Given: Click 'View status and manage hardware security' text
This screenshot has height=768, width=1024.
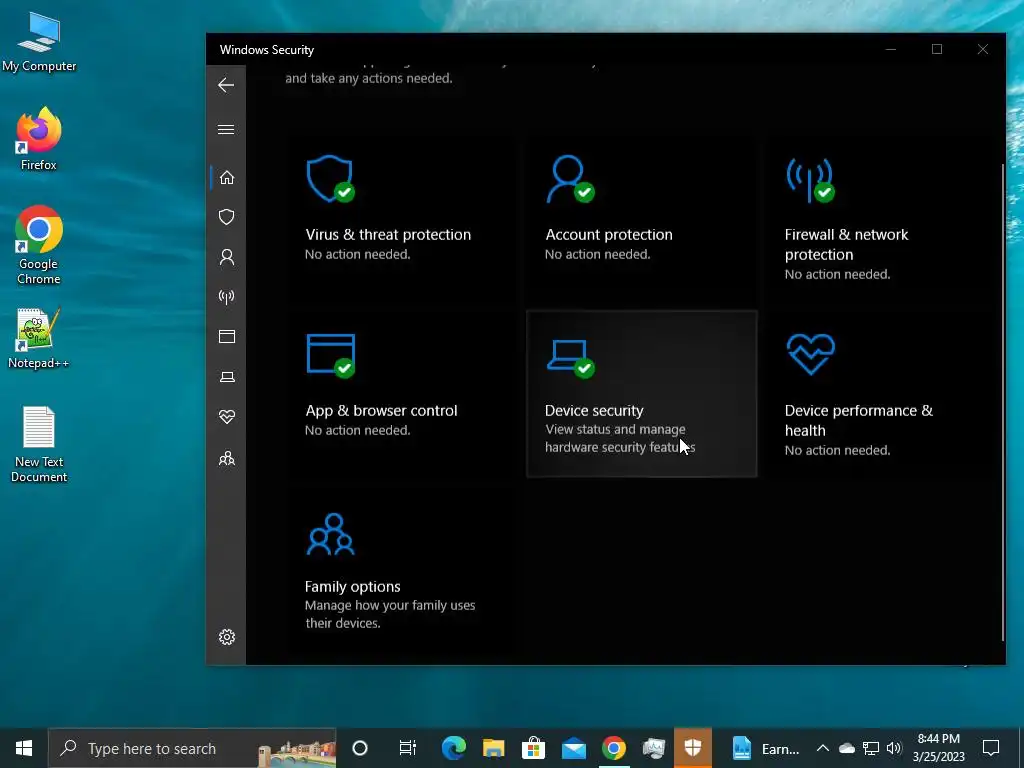Looking at the screenshot, I should click(x=620, y=438).
